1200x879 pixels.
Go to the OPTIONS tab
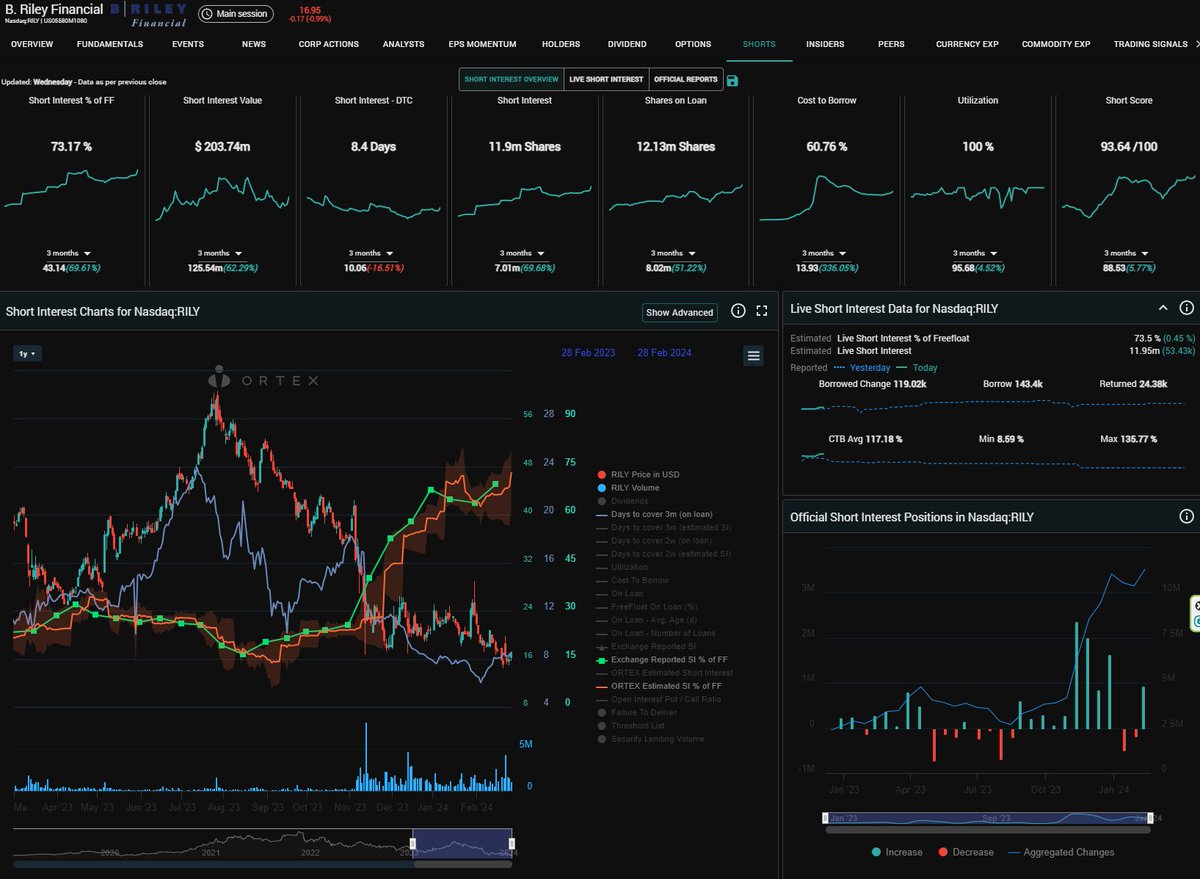click(693, 44)
